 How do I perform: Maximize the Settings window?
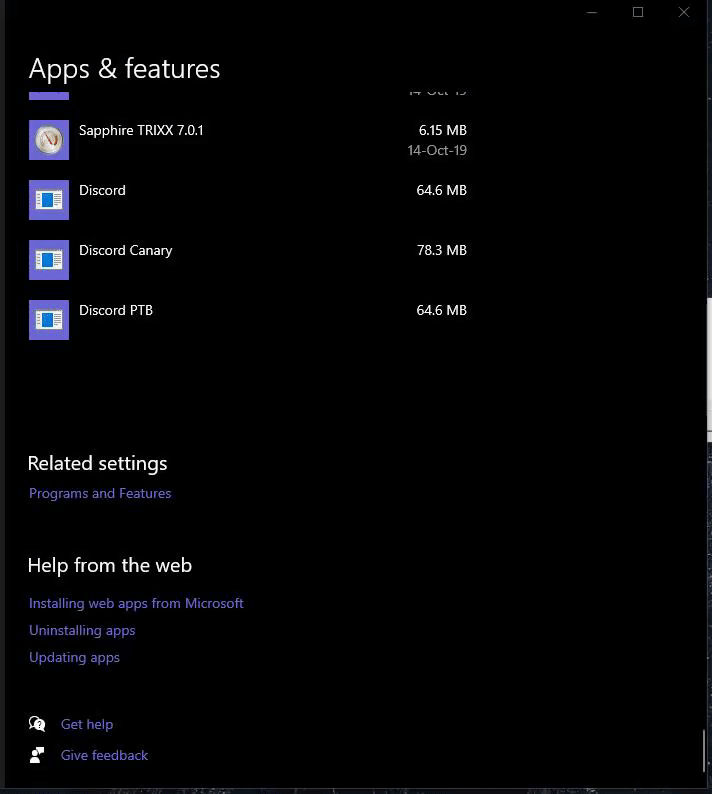coord(638,12)
